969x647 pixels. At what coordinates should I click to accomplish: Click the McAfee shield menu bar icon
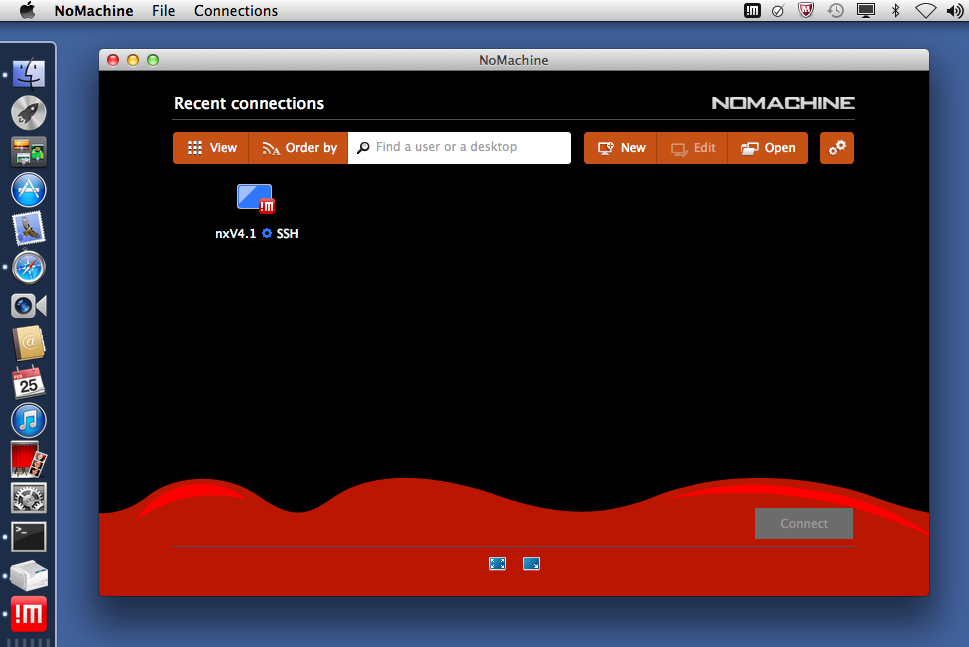click(x=806, y=11)
